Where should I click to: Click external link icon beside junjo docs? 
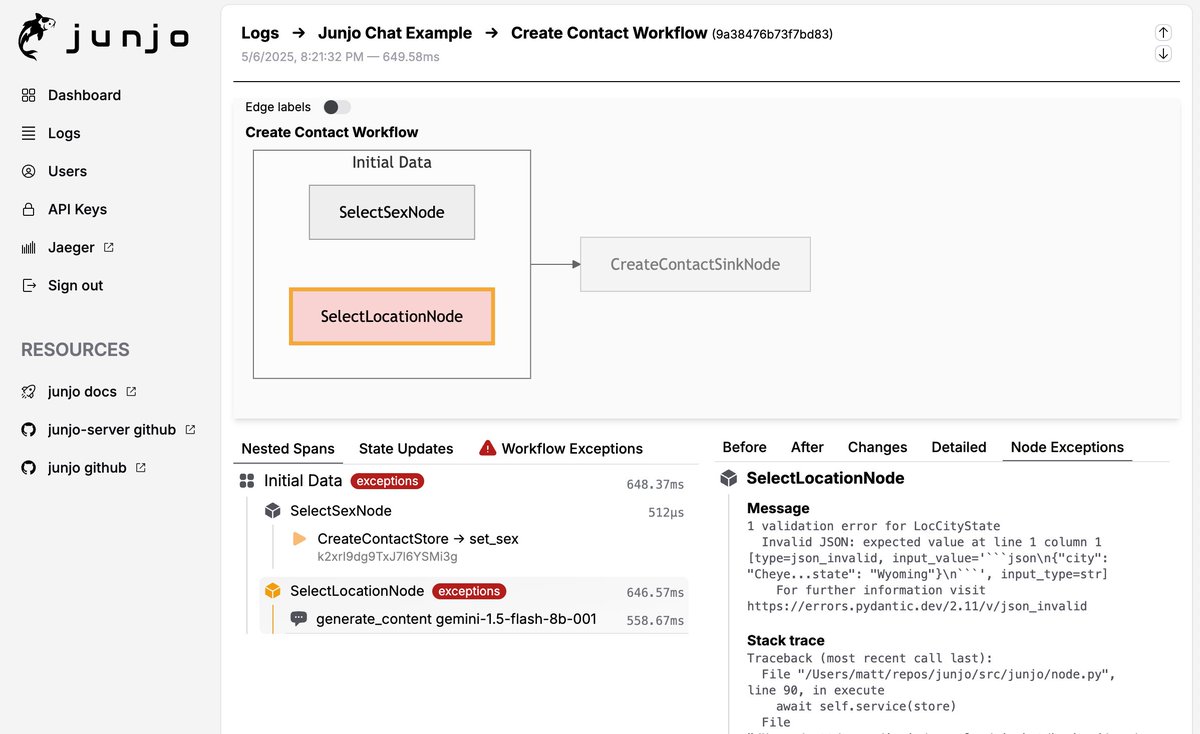[x=131, y=391]
